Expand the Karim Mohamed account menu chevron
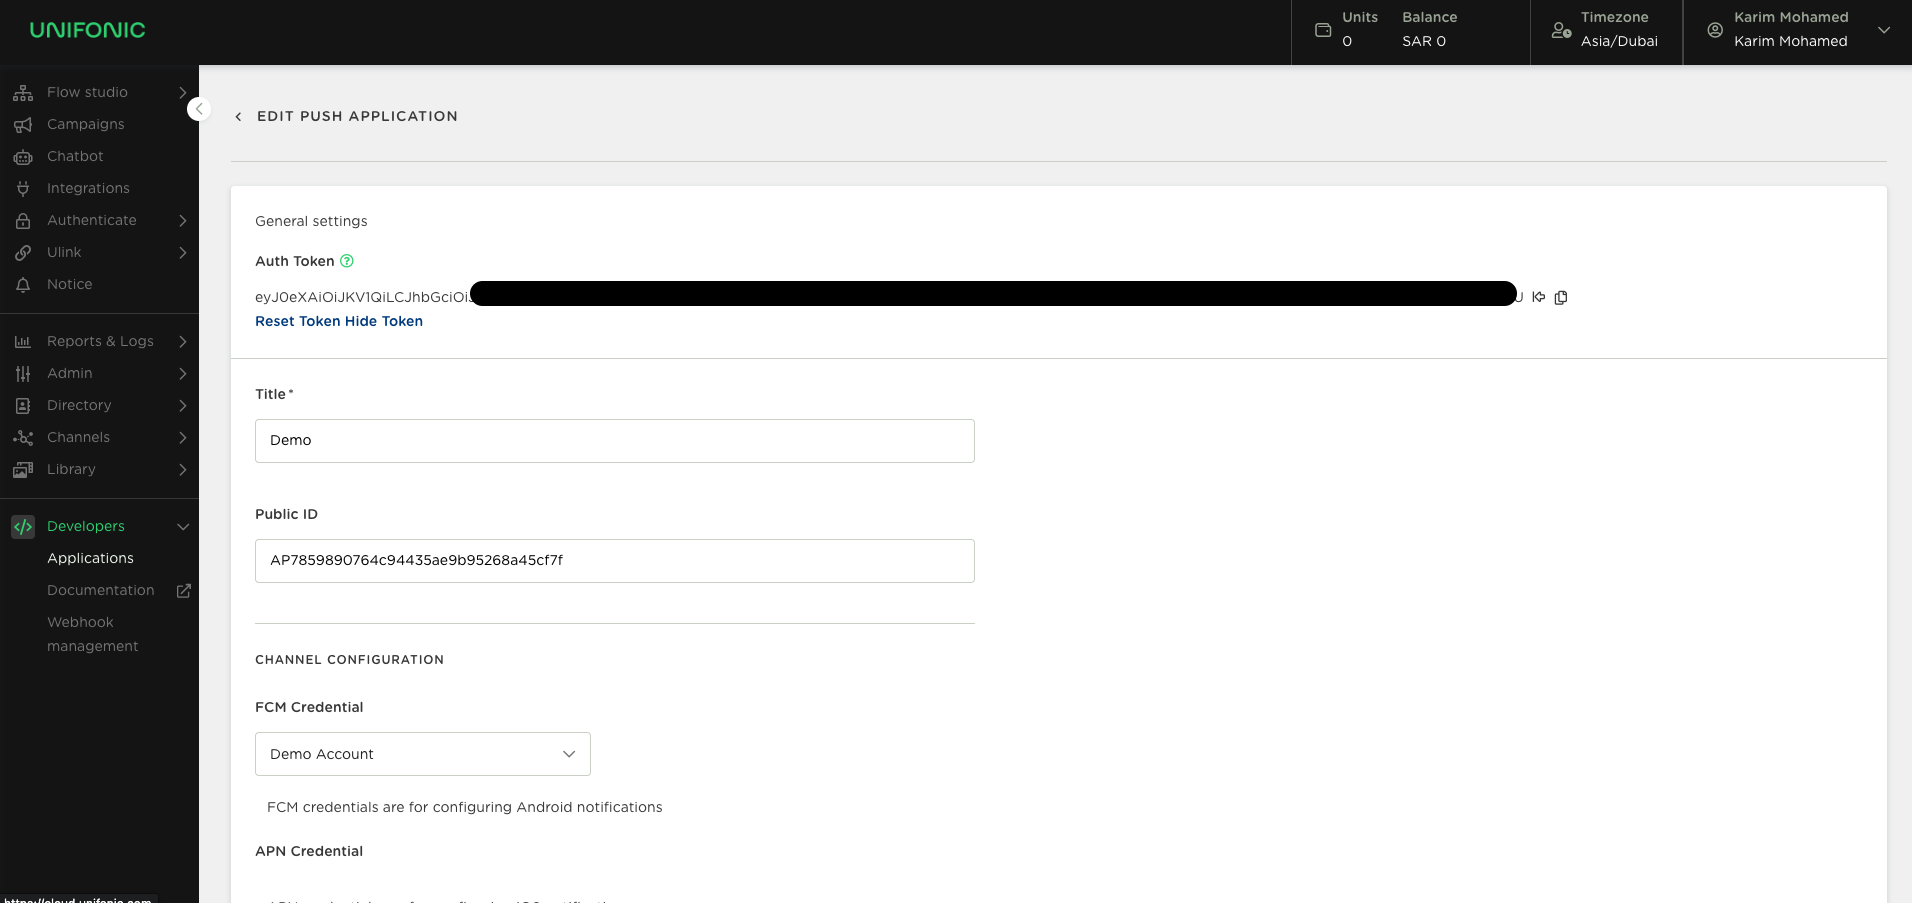The image size is (1912, 903). coord(1884,30)
